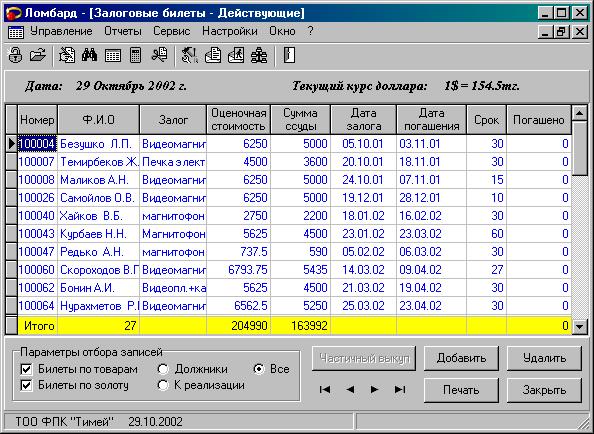594x434 pixels.
Task: Click the Печать button
Action: 461,390
